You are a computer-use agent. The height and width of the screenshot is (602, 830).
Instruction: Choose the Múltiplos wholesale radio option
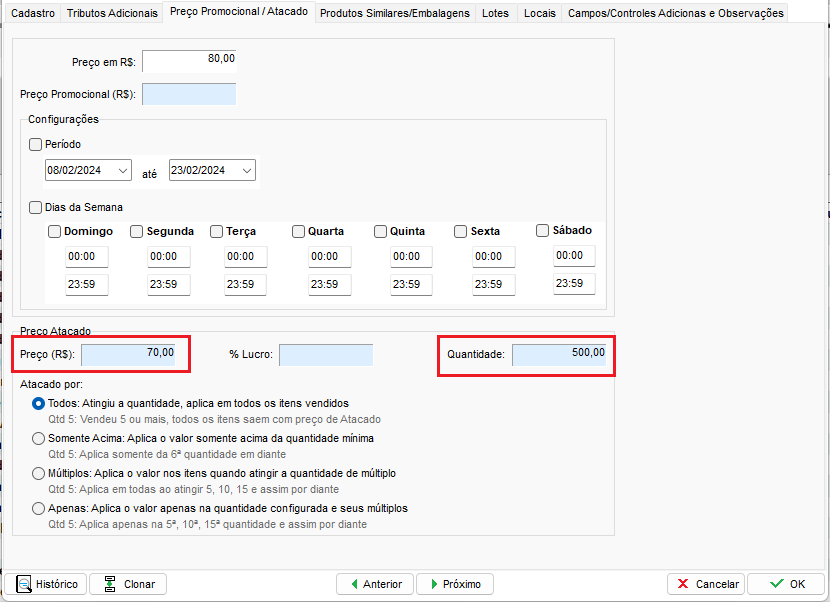coord(39,473)
